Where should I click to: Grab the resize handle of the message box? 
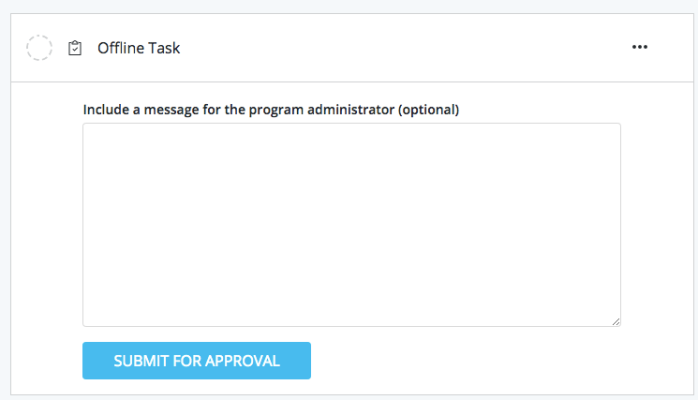coord(615,321)
